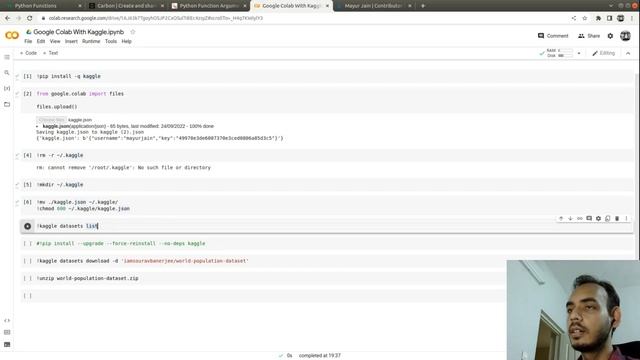This screenshot has height=360, width=640.
Task: Open the Tools menu
Action: pos(111,41)
